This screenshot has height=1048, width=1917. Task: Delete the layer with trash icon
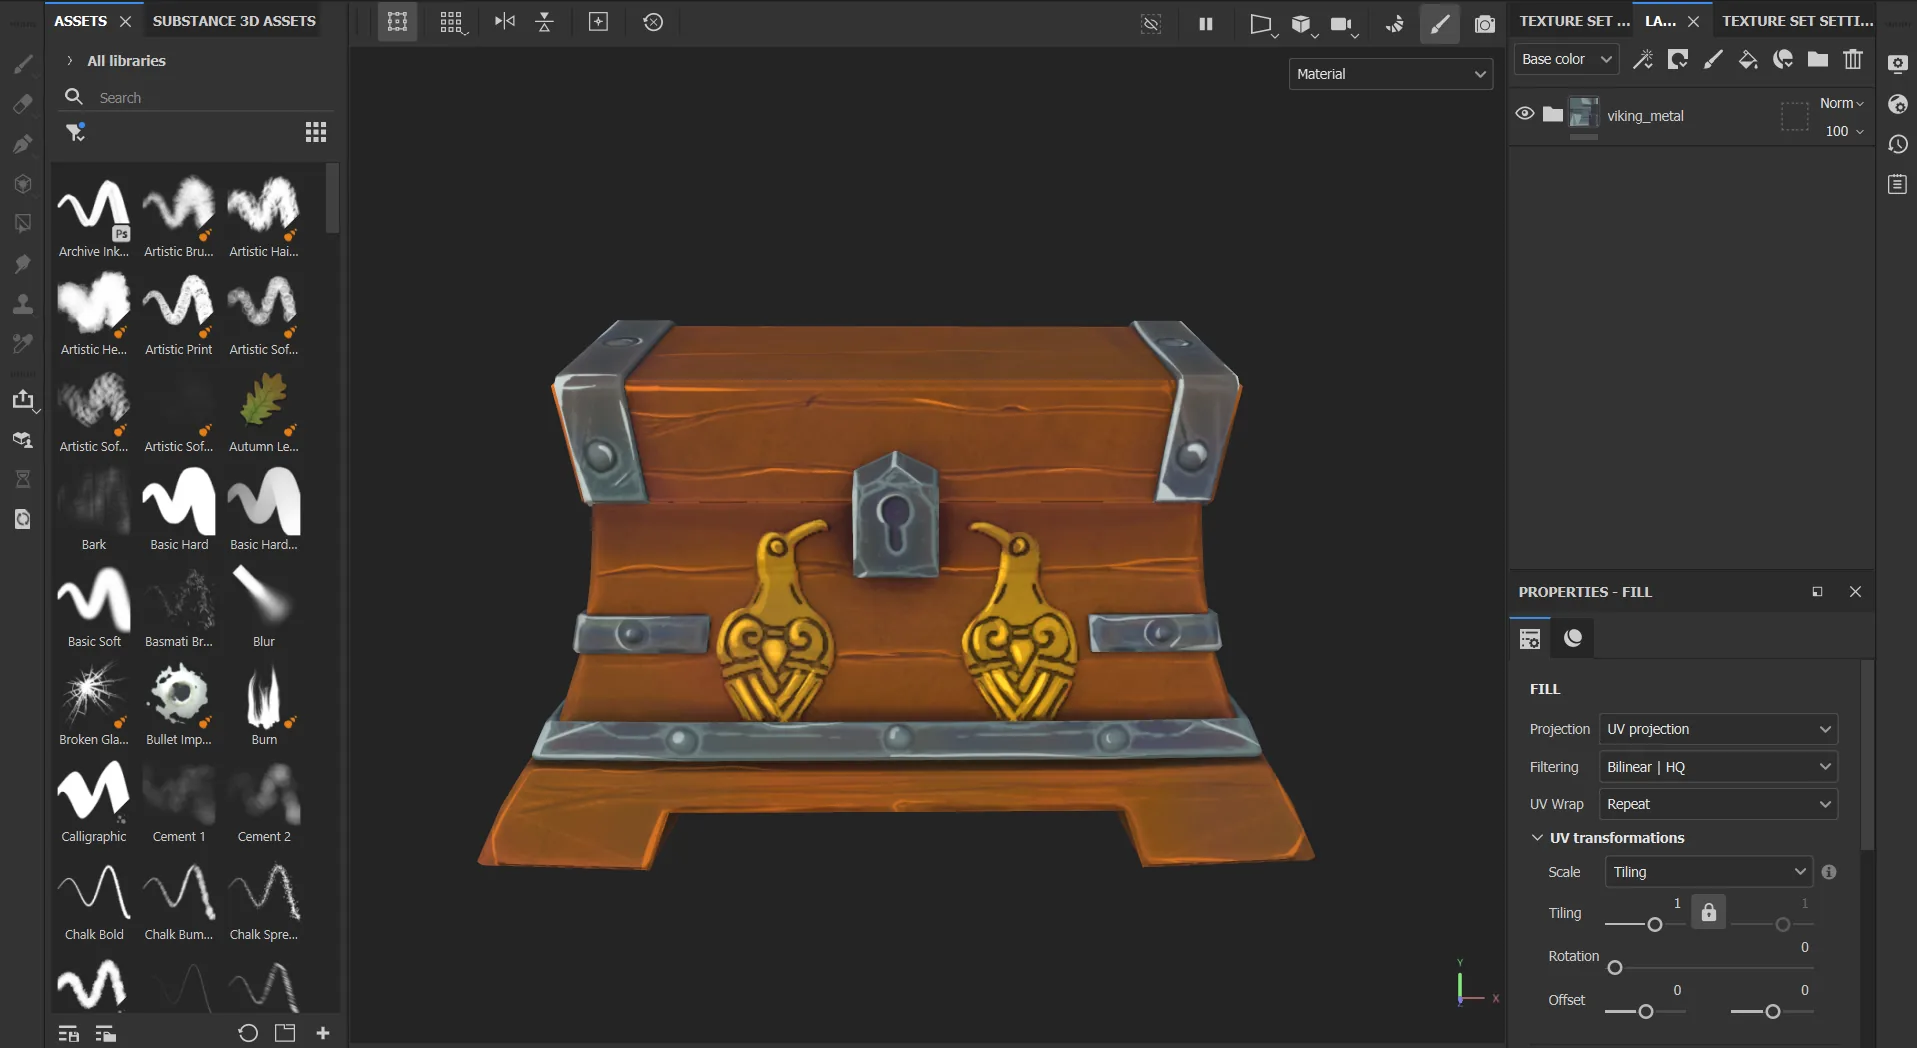pyautogui.click(x=1853, y=60)
